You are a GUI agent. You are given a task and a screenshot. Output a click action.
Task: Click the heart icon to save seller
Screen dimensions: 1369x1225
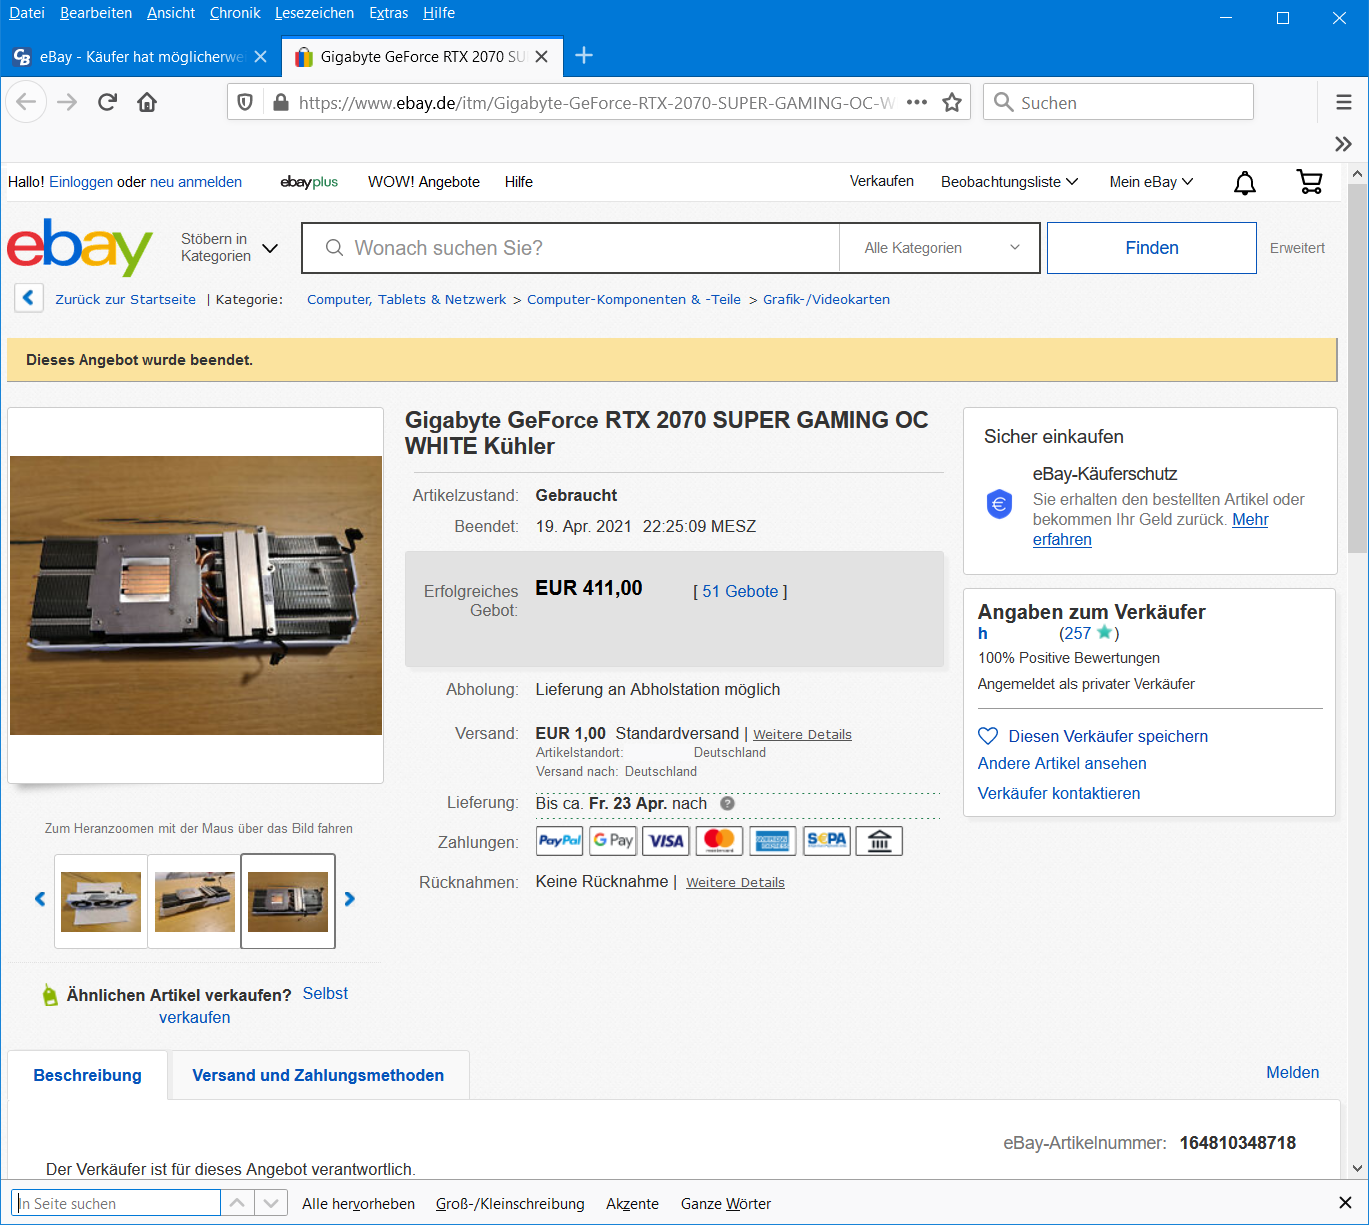point(988,736)
